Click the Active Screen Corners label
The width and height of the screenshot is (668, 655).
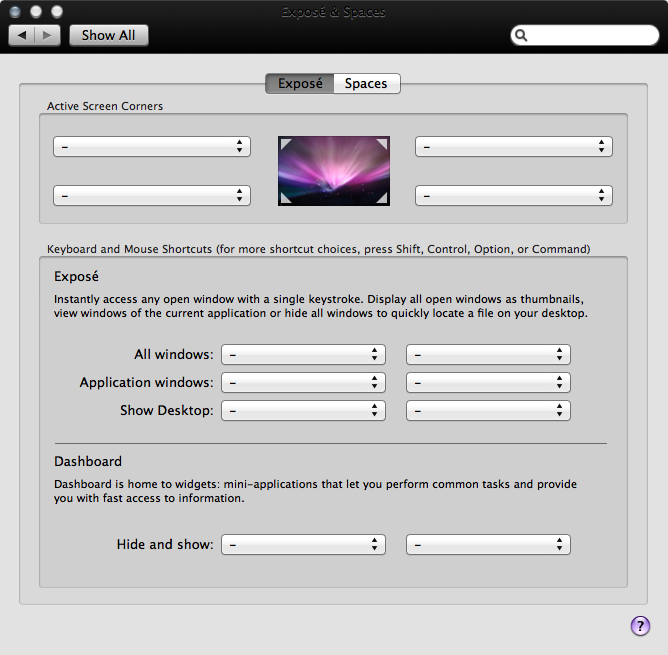tap(105, 106)
